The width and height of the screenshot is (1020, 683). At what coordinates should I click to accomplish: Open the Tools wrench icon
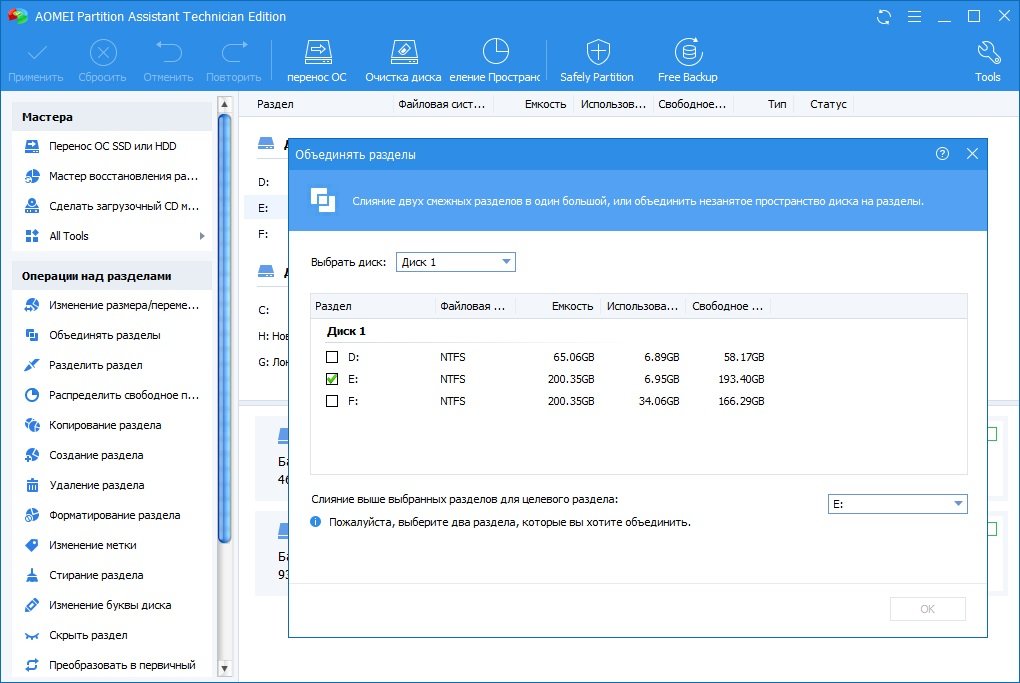987,59
